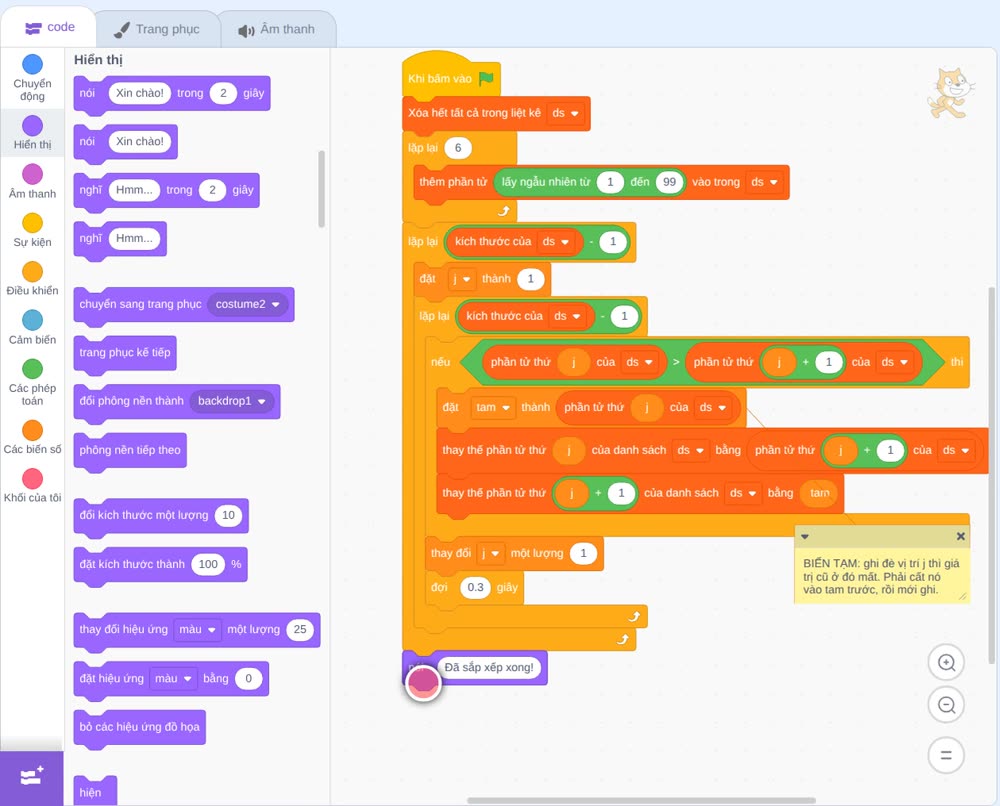Zoom in on the code workspace
This screenshot has width=1000, height=806.
coord(946,663)
